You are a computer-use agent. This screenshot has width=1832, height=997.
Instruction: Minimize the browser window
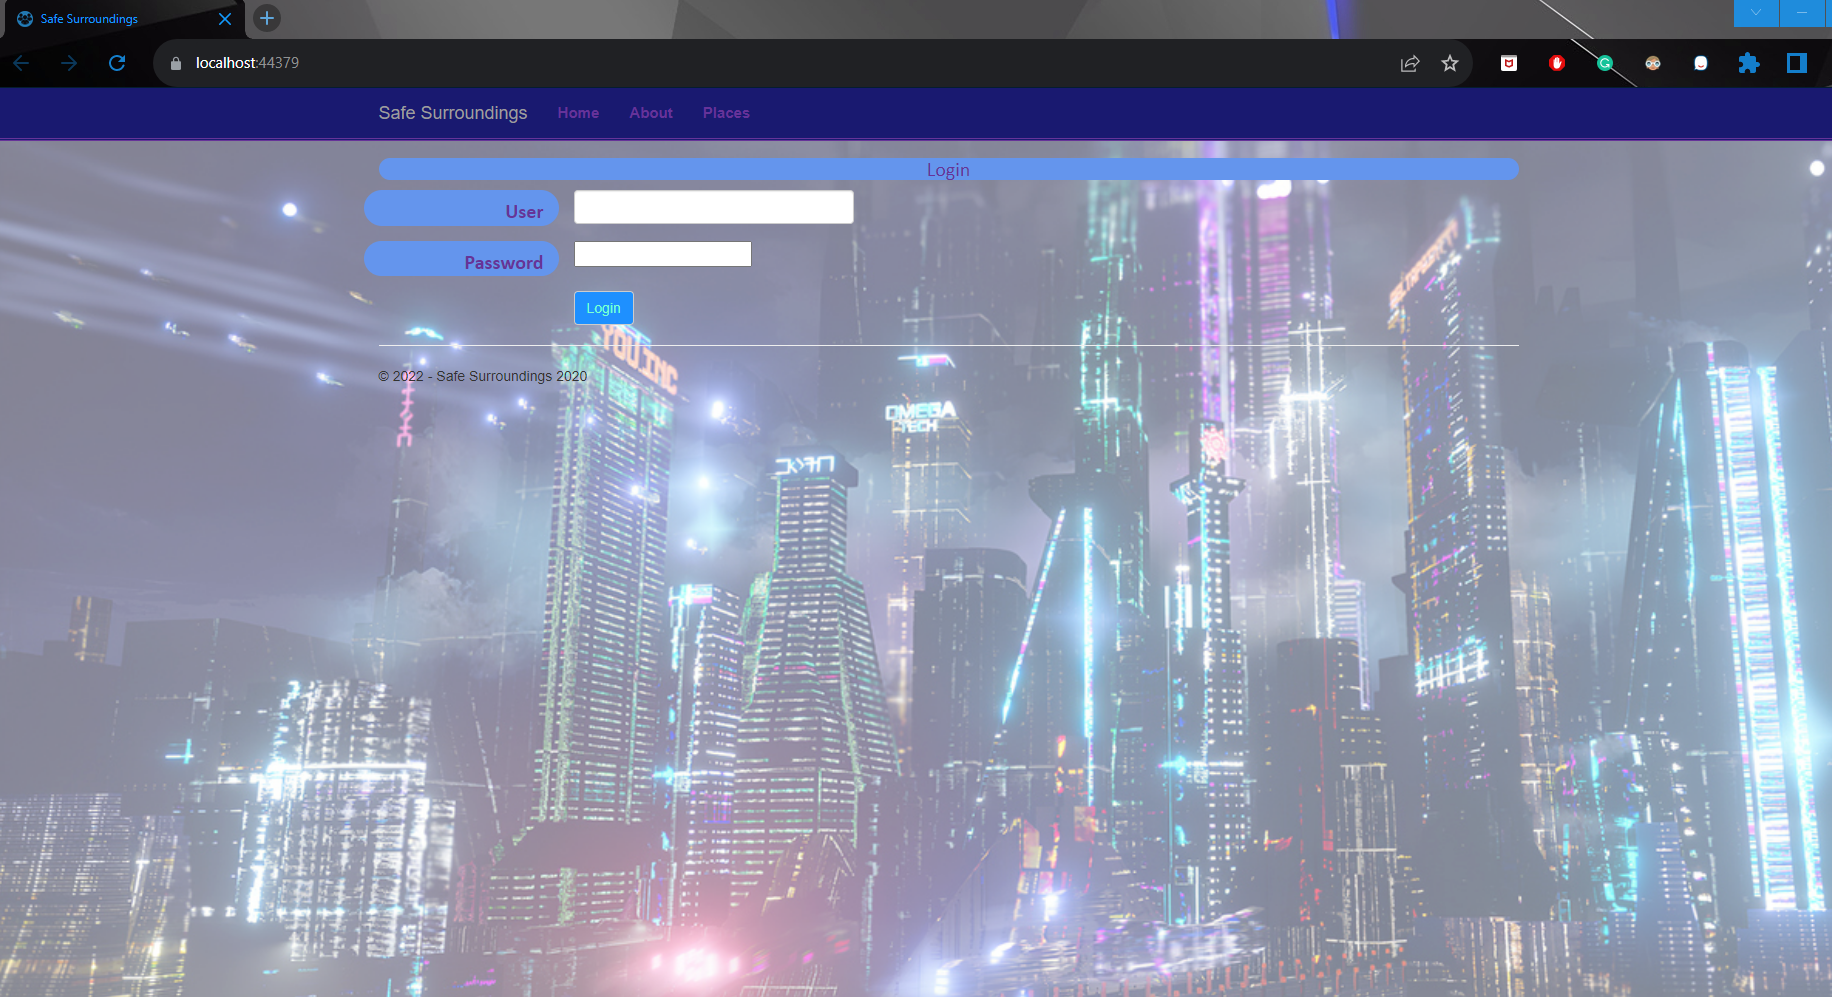point(1803,12)
